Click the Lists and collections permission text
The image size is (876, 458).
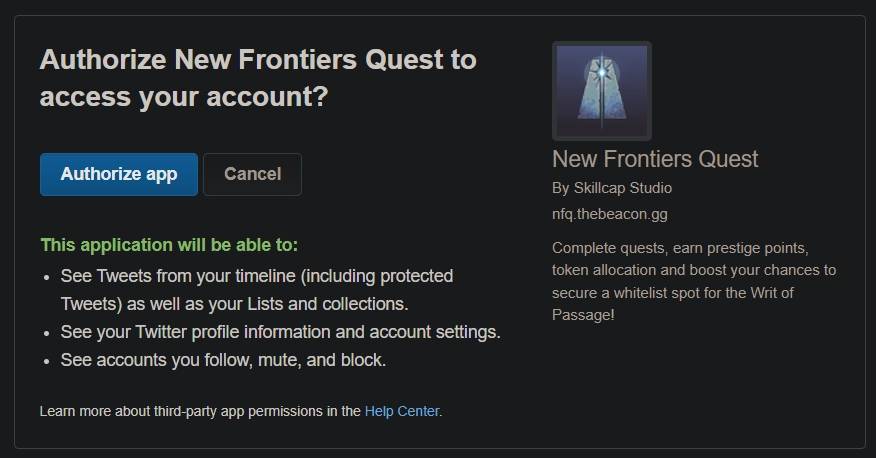coord(327,304)
